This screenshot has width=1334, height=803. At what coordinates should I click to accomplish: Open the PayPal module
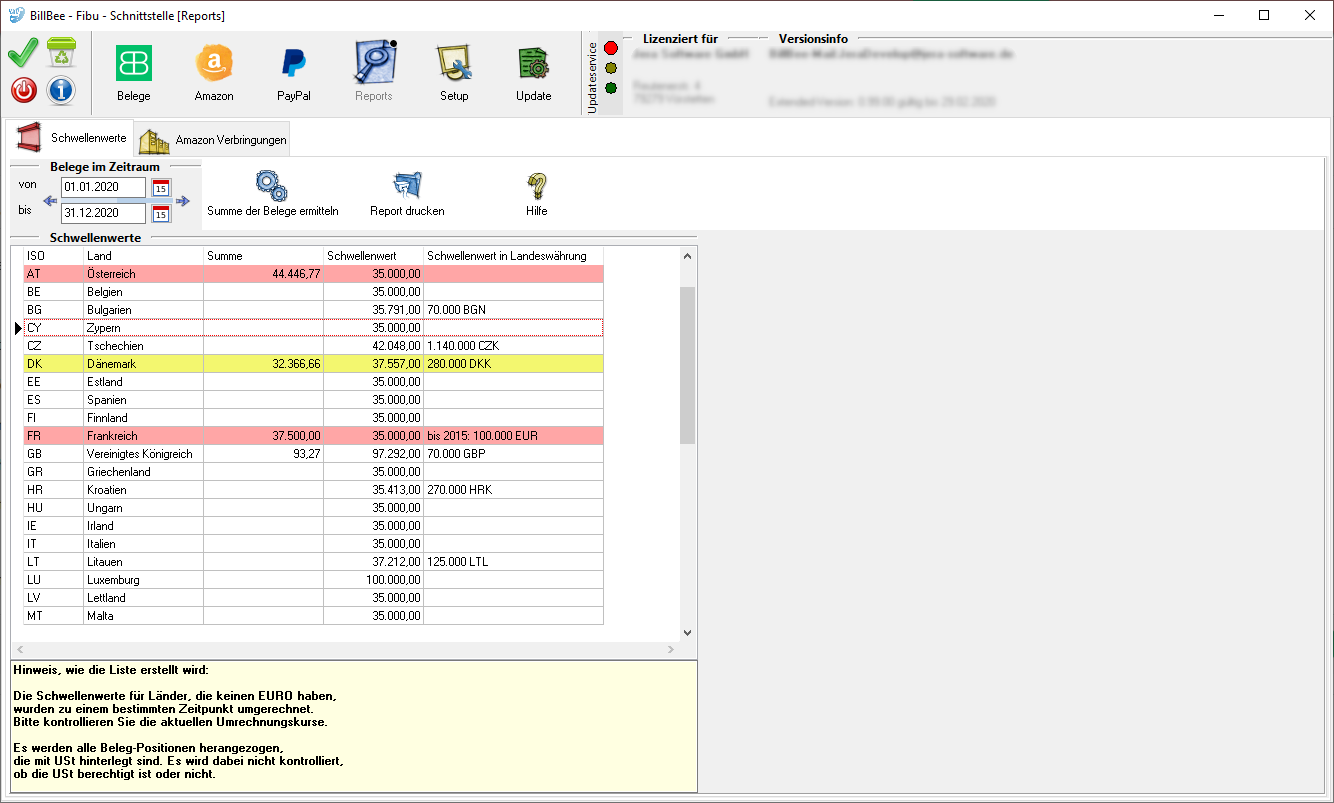click(293, 72)
